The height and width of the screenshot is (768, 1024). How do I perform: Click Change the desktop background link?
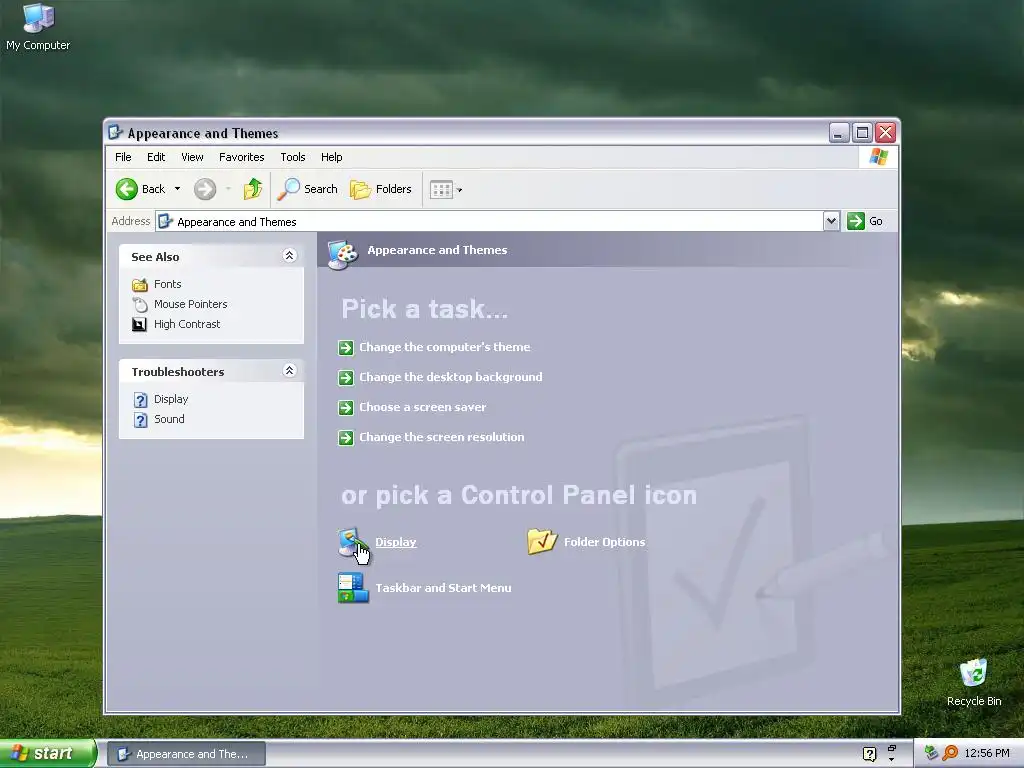[x=451, y=377]
